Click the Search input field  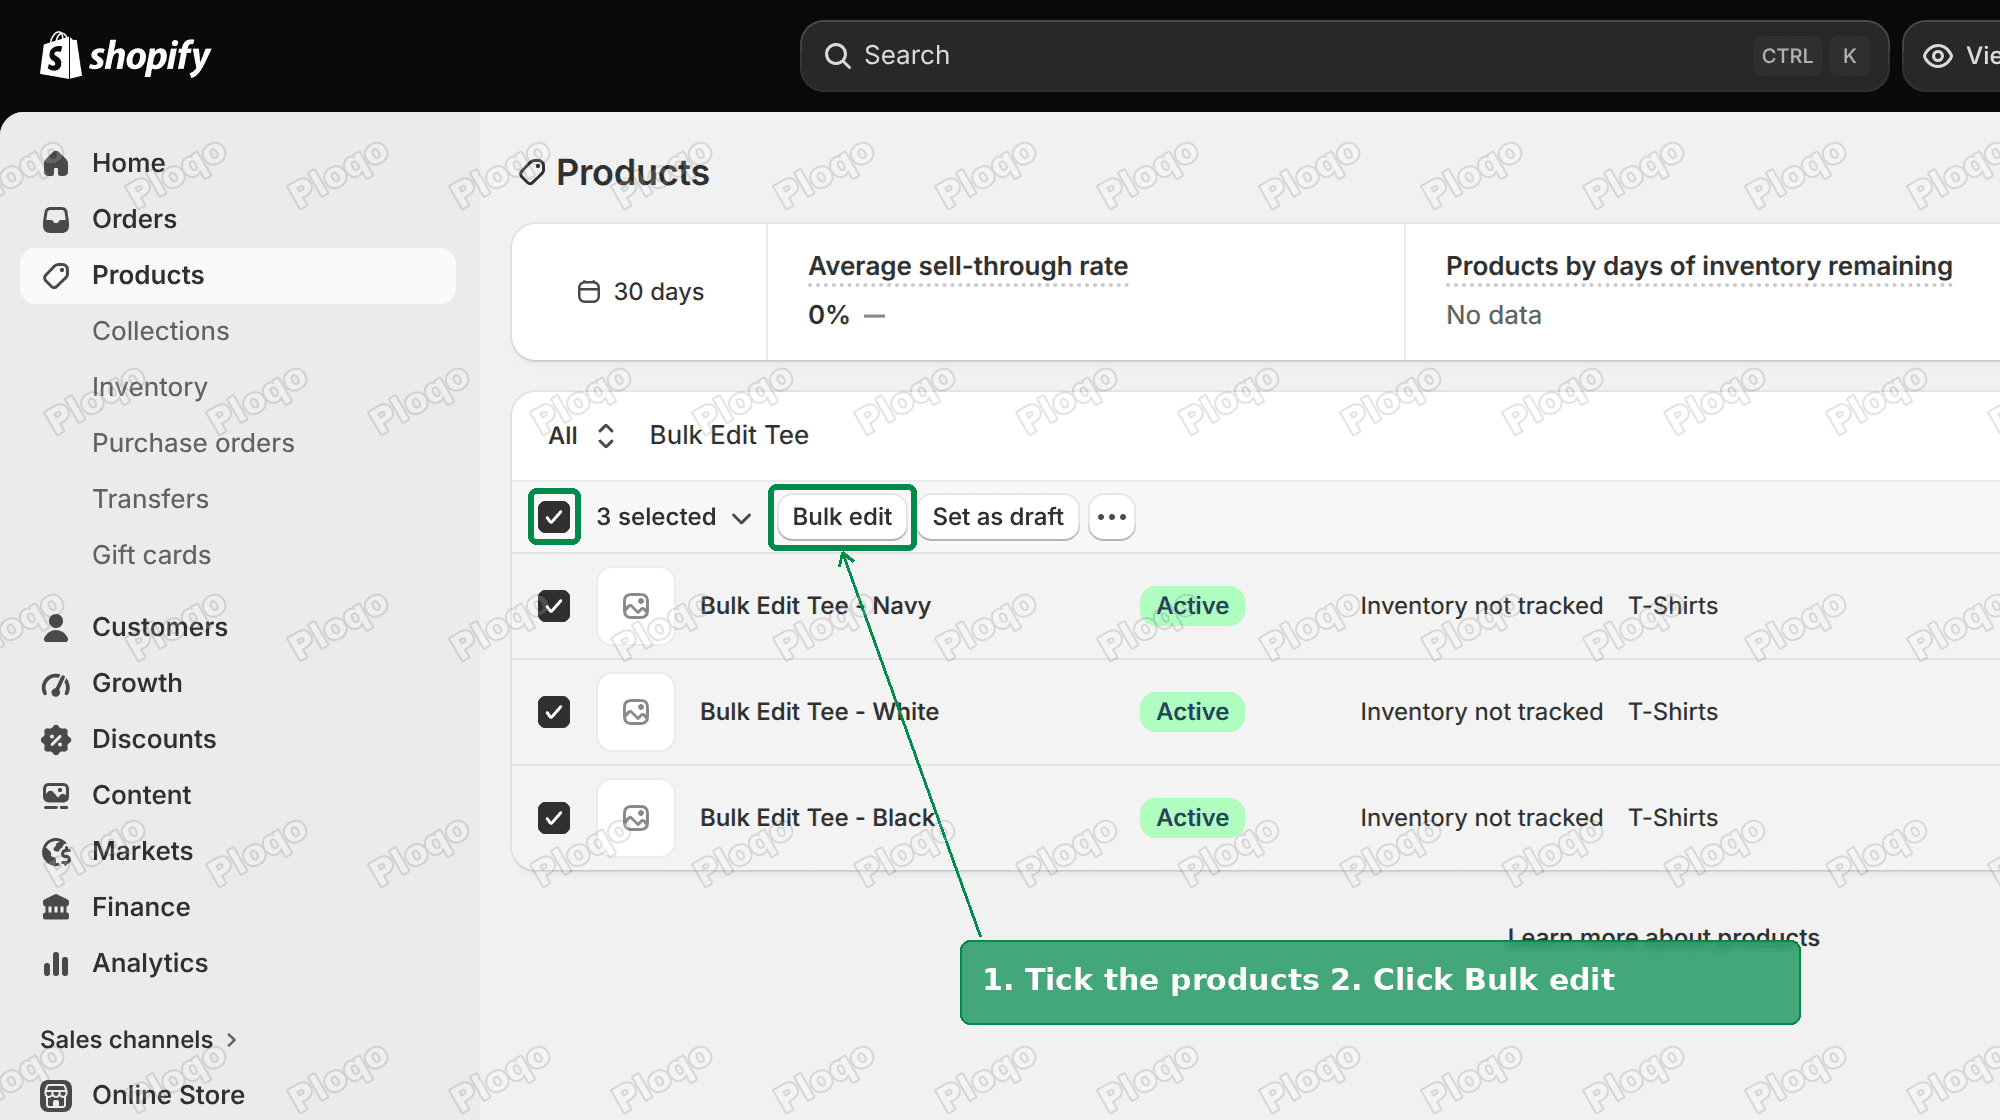pos(1344,56)
